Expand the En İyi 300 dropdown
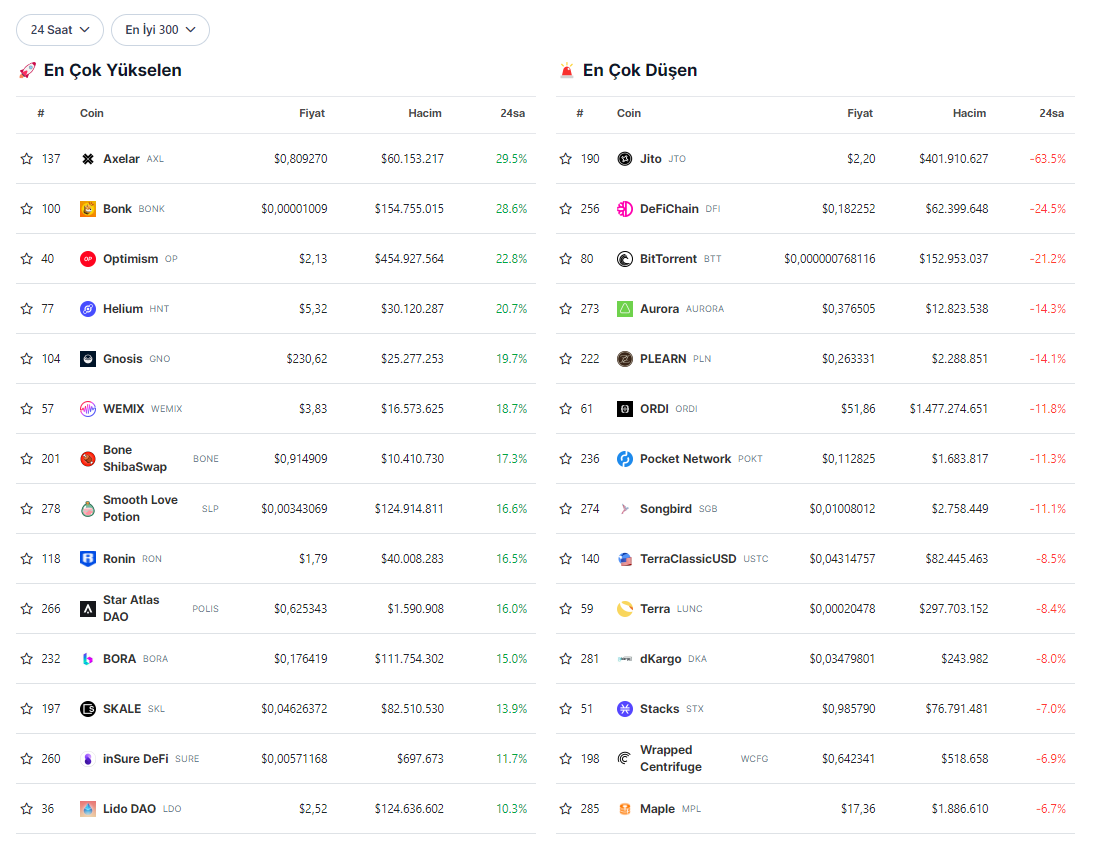The height and width of the screenshot is (842, 1111). click(x=160, y=30)
